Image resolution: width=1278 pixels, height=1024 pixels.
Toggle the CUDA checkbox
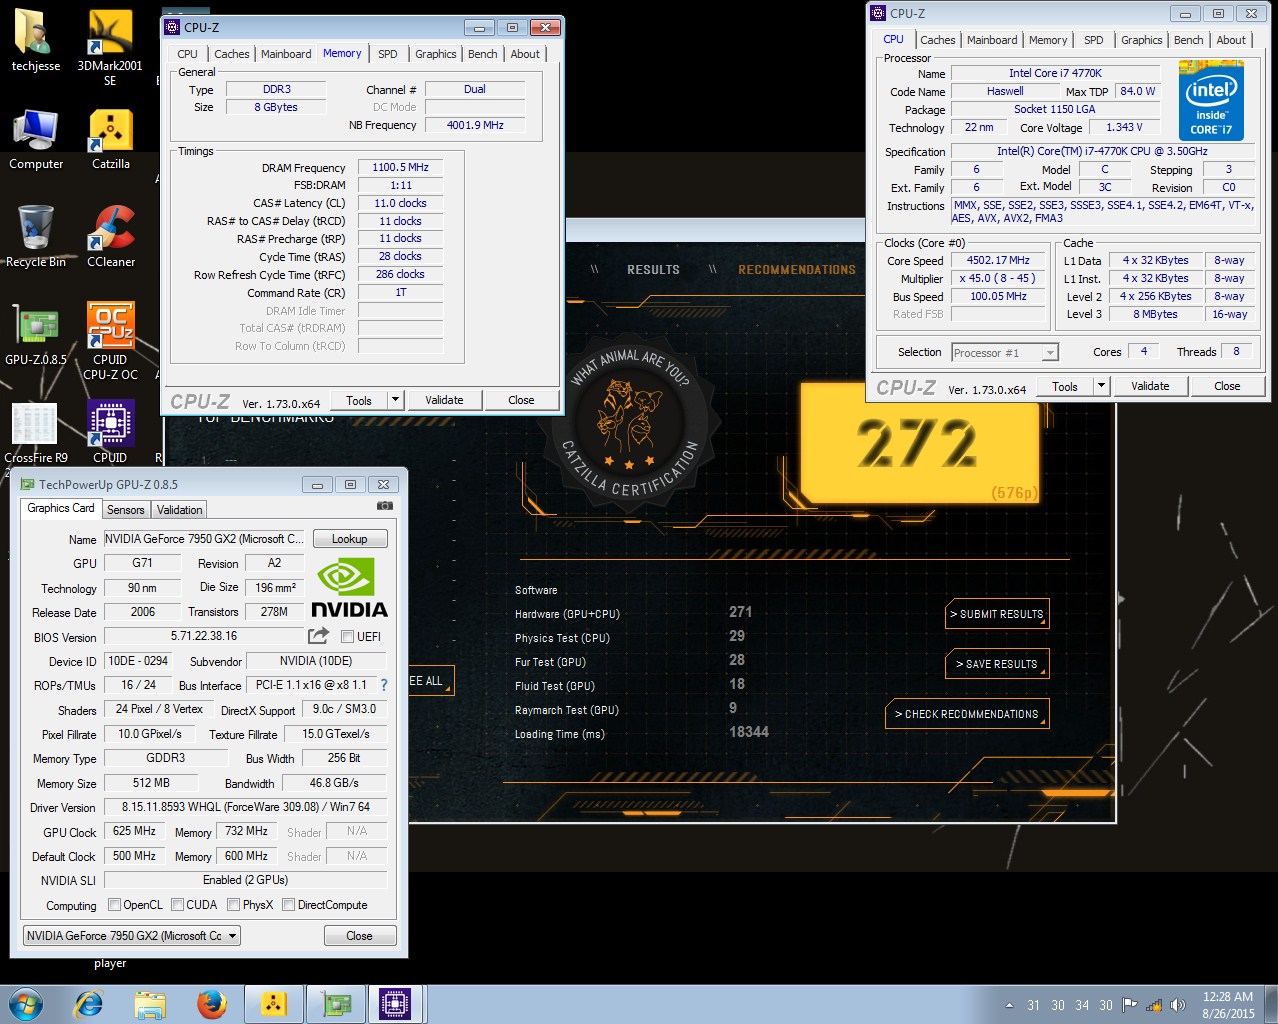177,905
